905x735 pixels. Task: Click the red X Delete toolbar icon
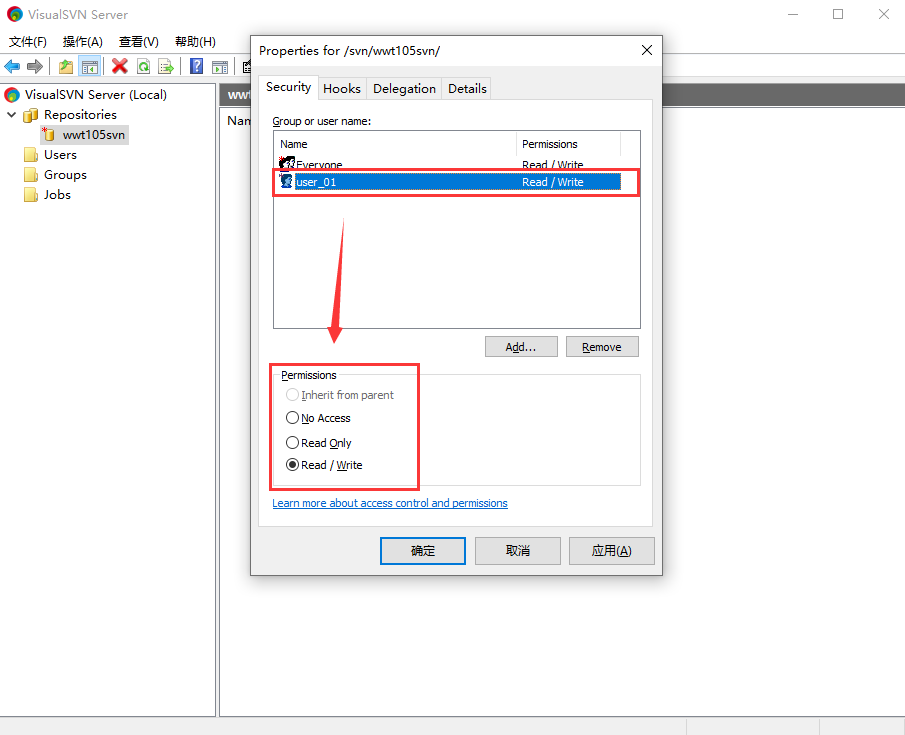(120, 67)
